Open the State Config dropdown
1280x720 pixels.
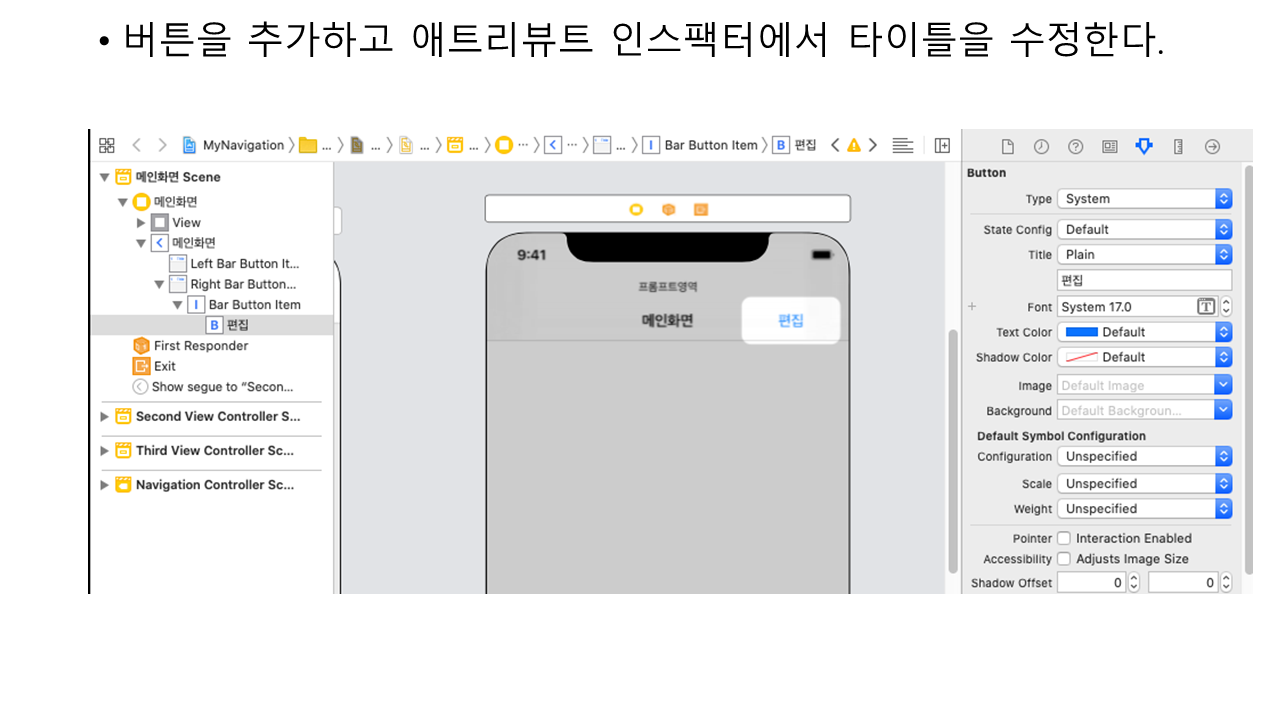(x=1144, y=229)
